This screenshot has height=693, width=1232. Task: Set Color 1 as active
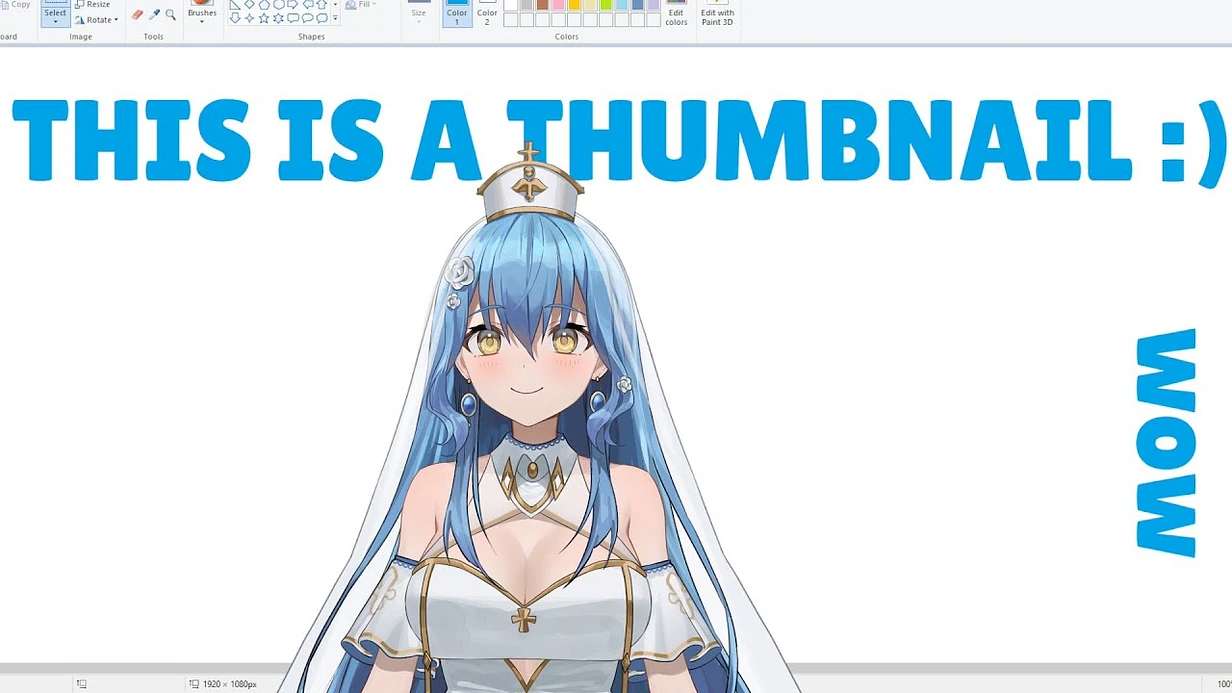pos(457,13)
